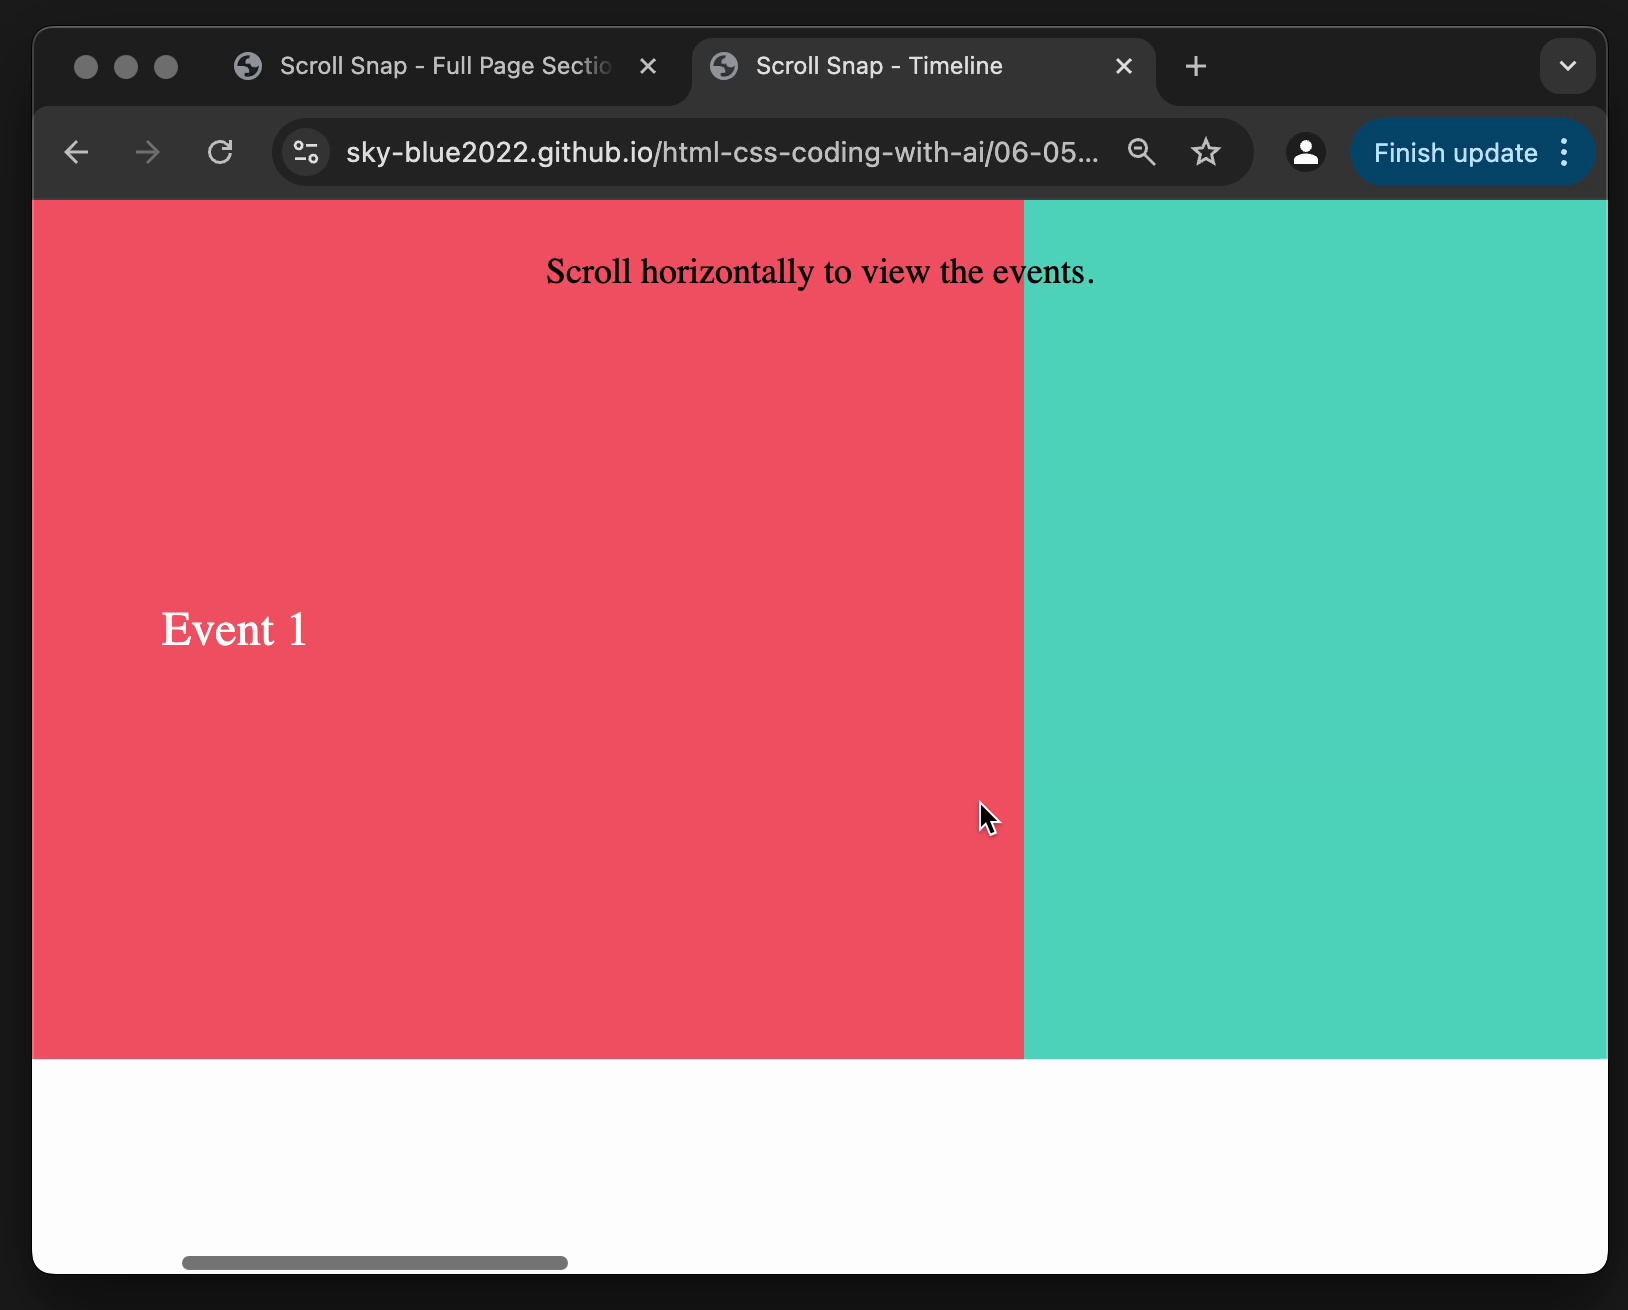Click the forward navigation arrow
Screen dimensions: 1628x1310
(148, 152)
